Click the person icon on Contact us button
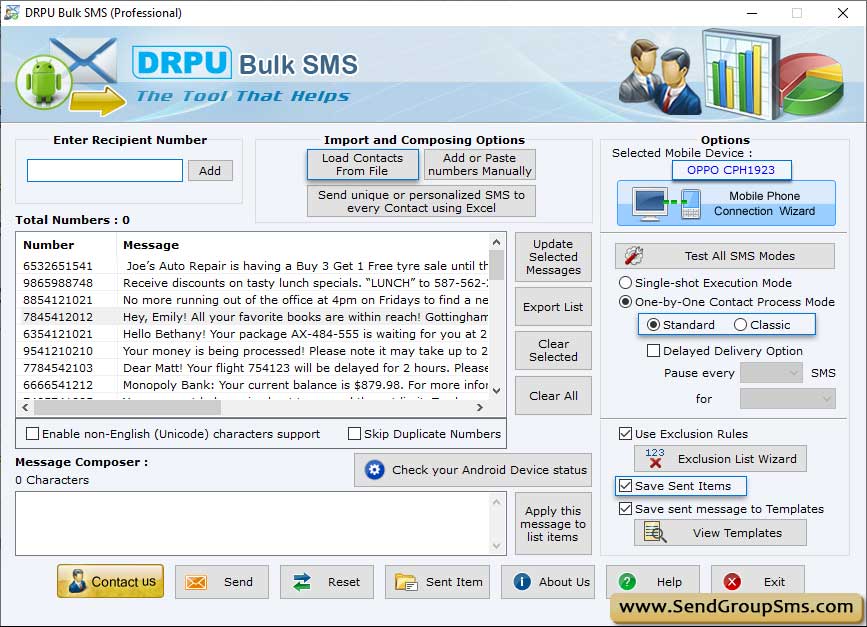Image resolution: width=867 pixels, height=627 pixels. [x=77, y=582]
